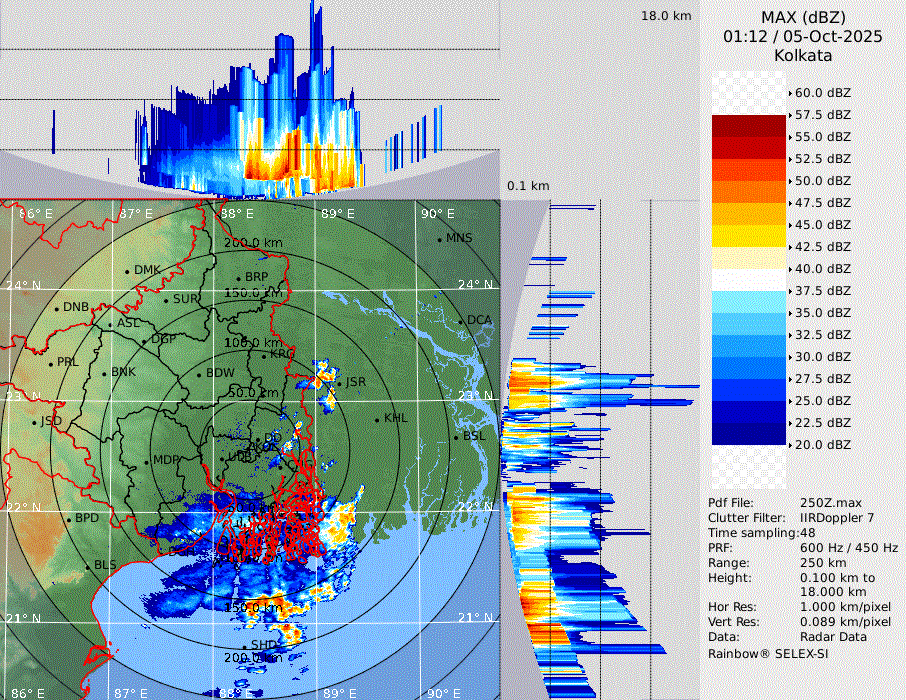Click the Kolkata radar site name
This screenshot has height=700, width=906.
coord(802,56)
